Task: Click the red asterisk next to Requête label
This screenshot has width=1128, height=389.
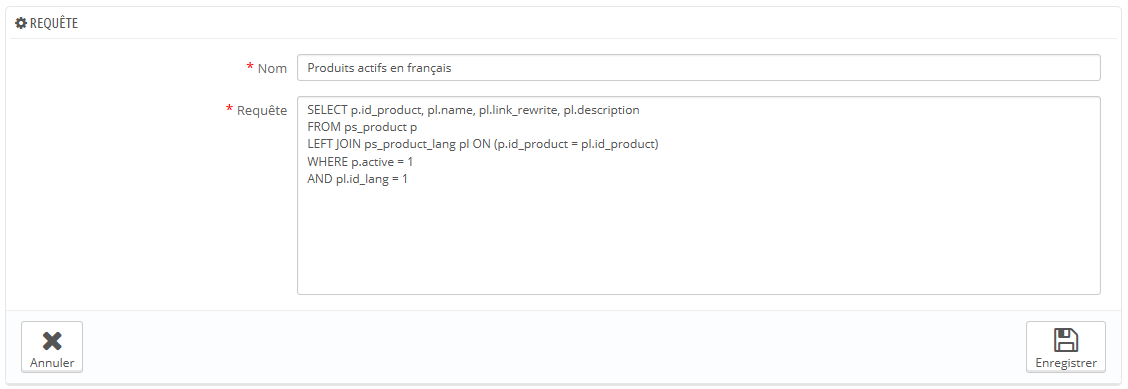Action: coord(229,109)
